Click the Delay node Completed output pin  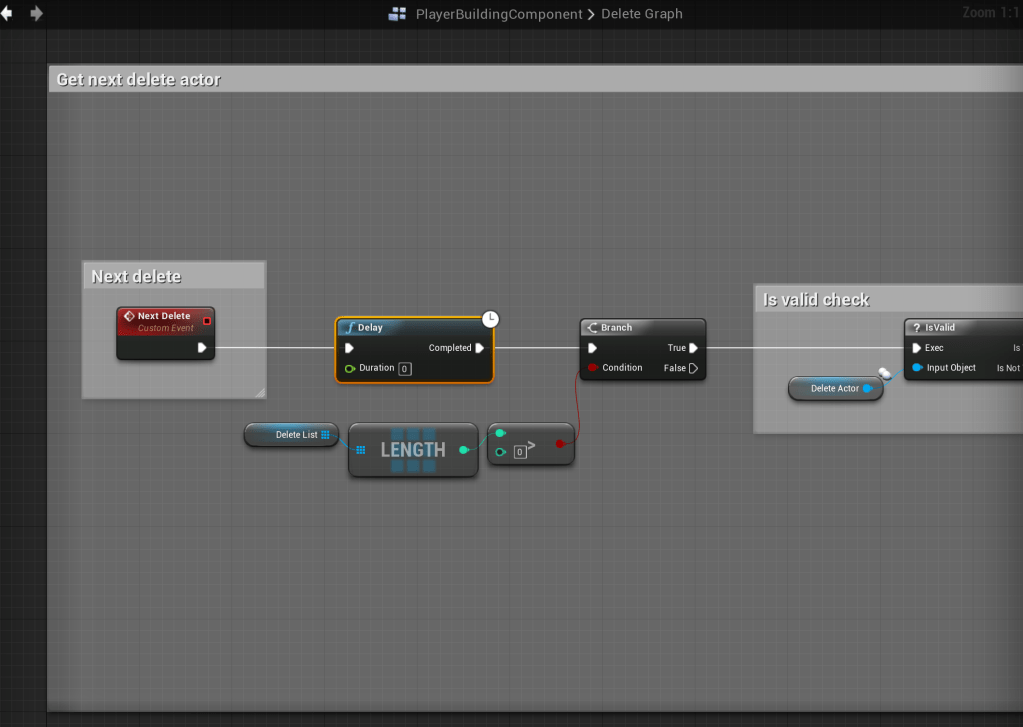pyautogui.click(x=480, y=348)
